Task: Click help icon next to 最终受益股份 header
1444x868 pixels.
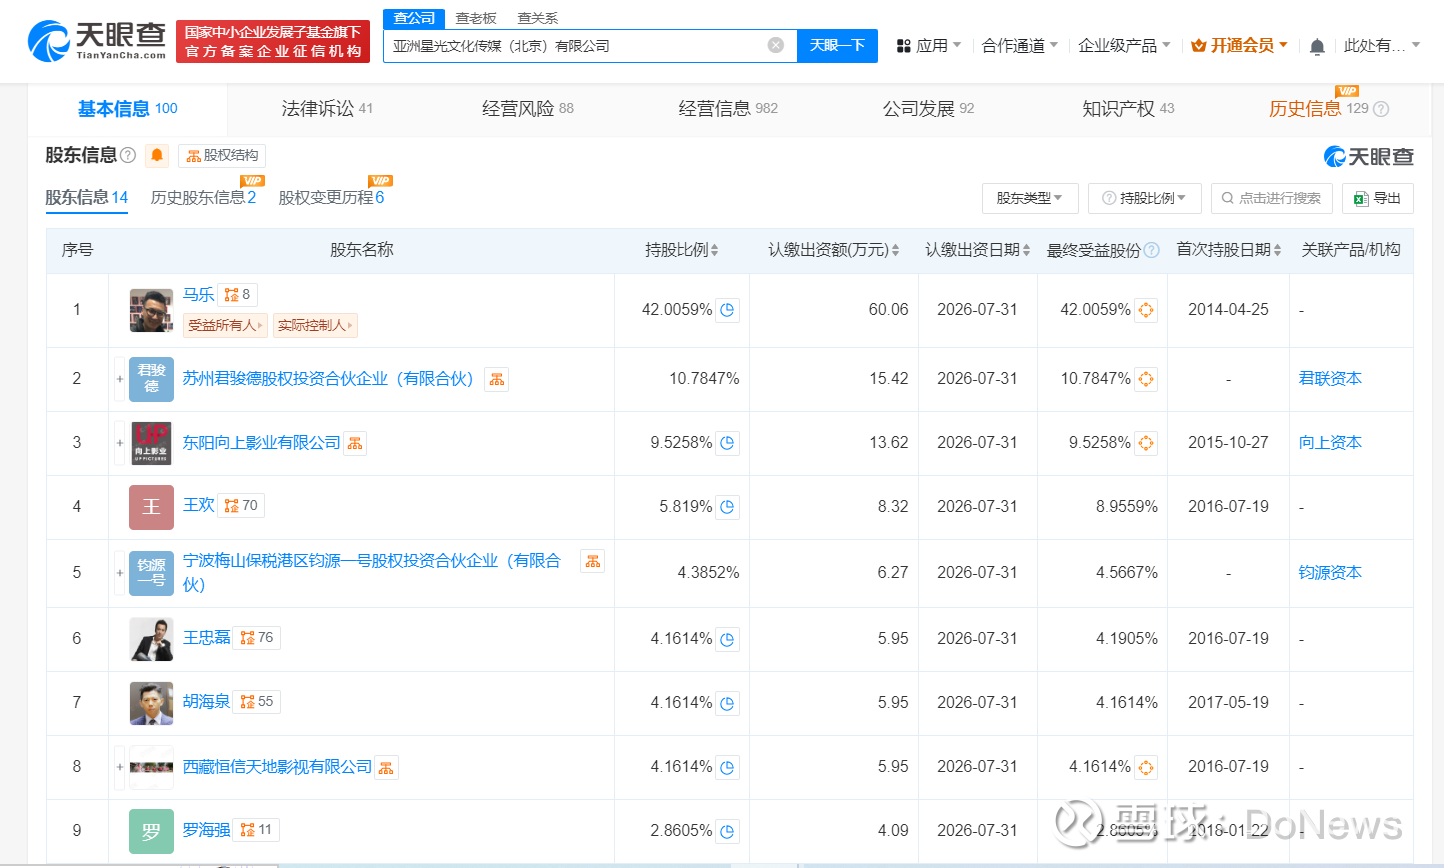Action: click(1152, 250)
